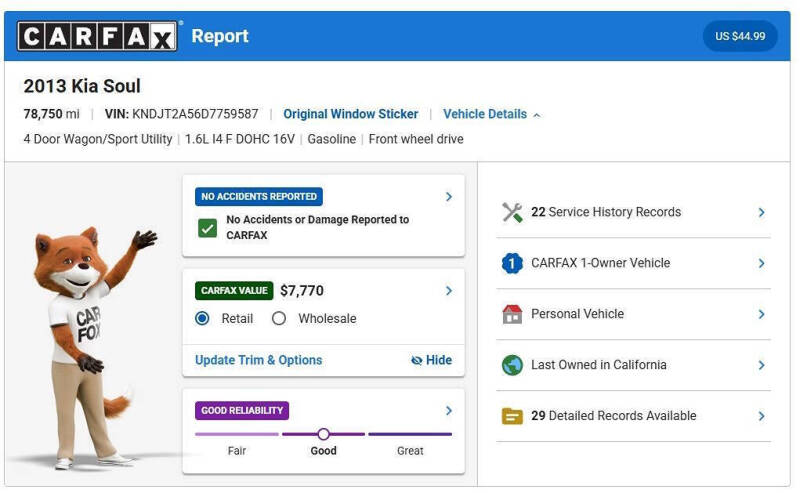Expand CARFAX 1-Owner Vehicle chevron
The height and width of the screenshot is (493, 800).
click(x=761, y=263)
